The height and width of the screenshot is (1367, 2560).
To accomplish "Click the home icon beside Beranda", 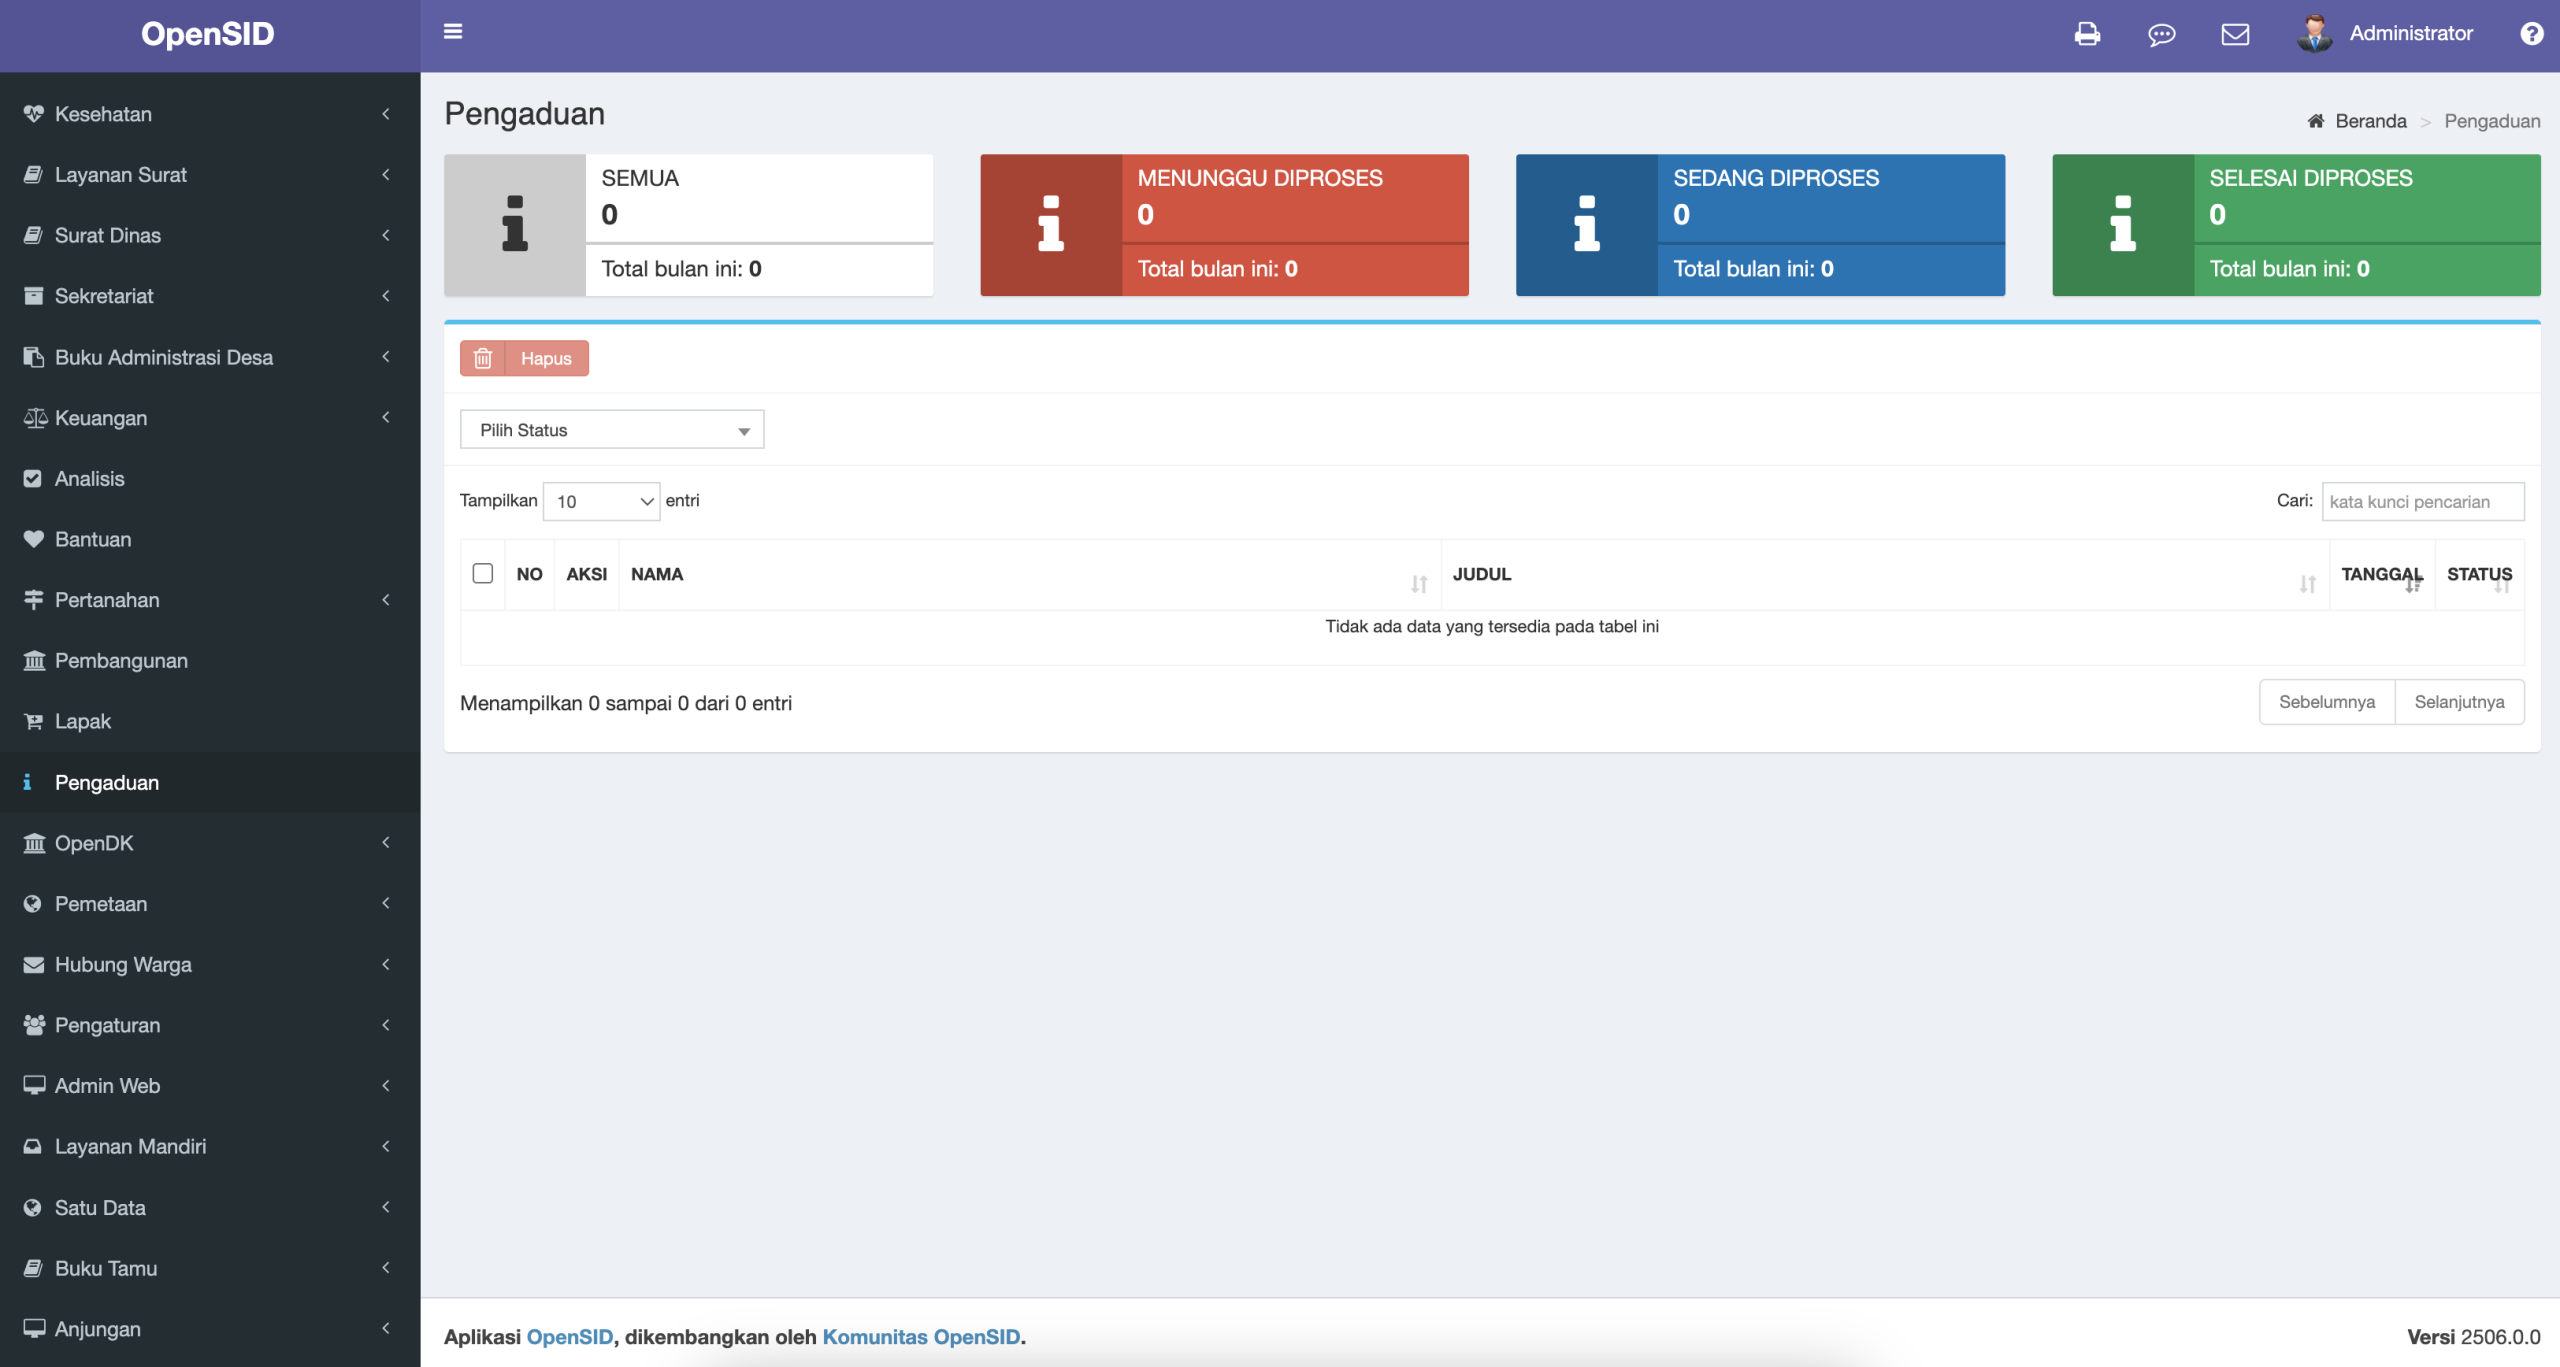I will [2315, 121].
